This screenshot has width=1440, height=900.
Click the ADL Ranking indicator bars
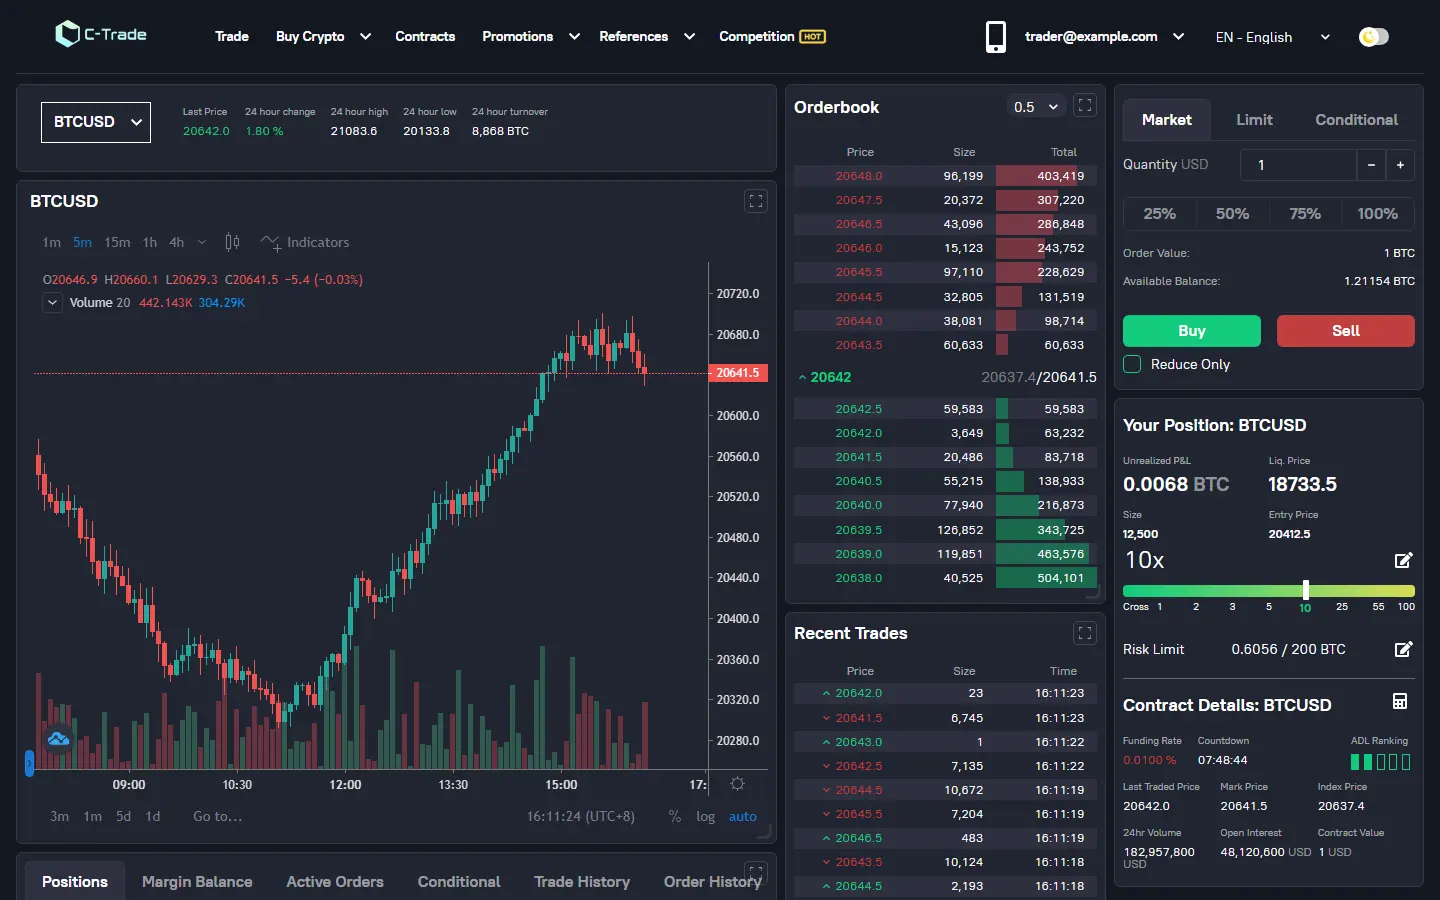(x=1380, y=762)
